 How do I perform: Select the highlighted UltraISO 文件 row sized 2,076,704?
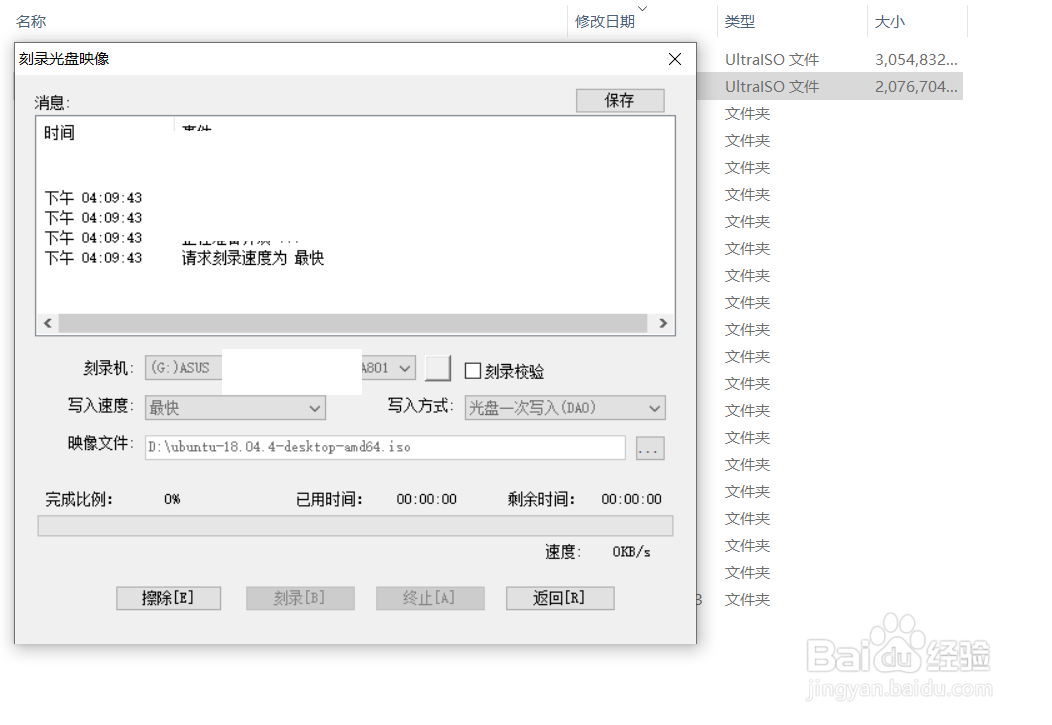pos(829,87)
